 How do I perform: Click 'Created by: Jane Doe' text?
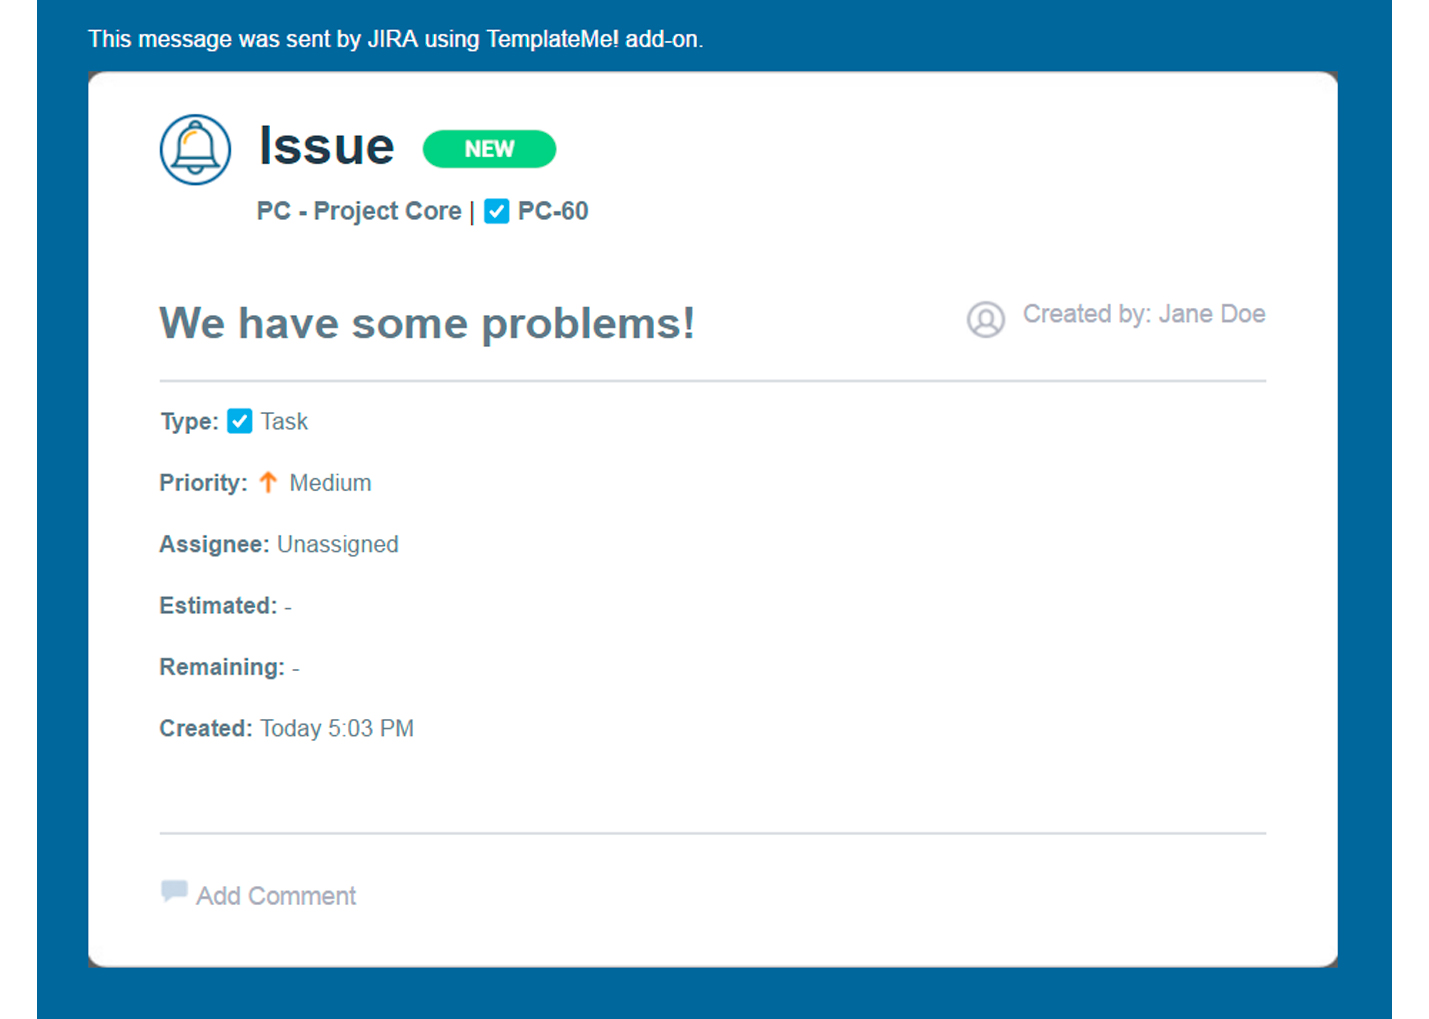1144,314
